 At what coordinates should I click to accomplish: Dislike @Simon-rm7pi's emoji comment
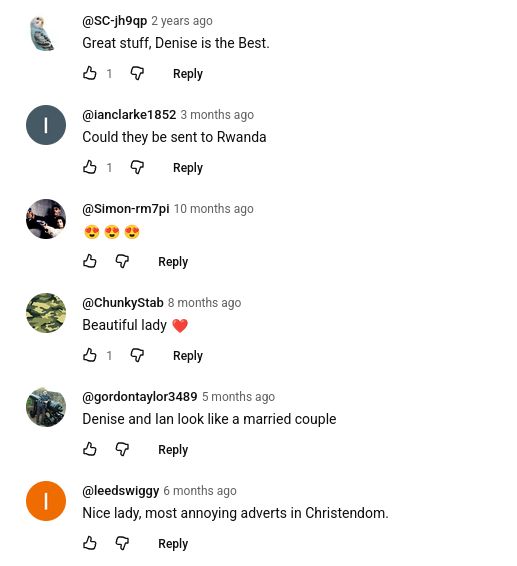tap(122, 261)
